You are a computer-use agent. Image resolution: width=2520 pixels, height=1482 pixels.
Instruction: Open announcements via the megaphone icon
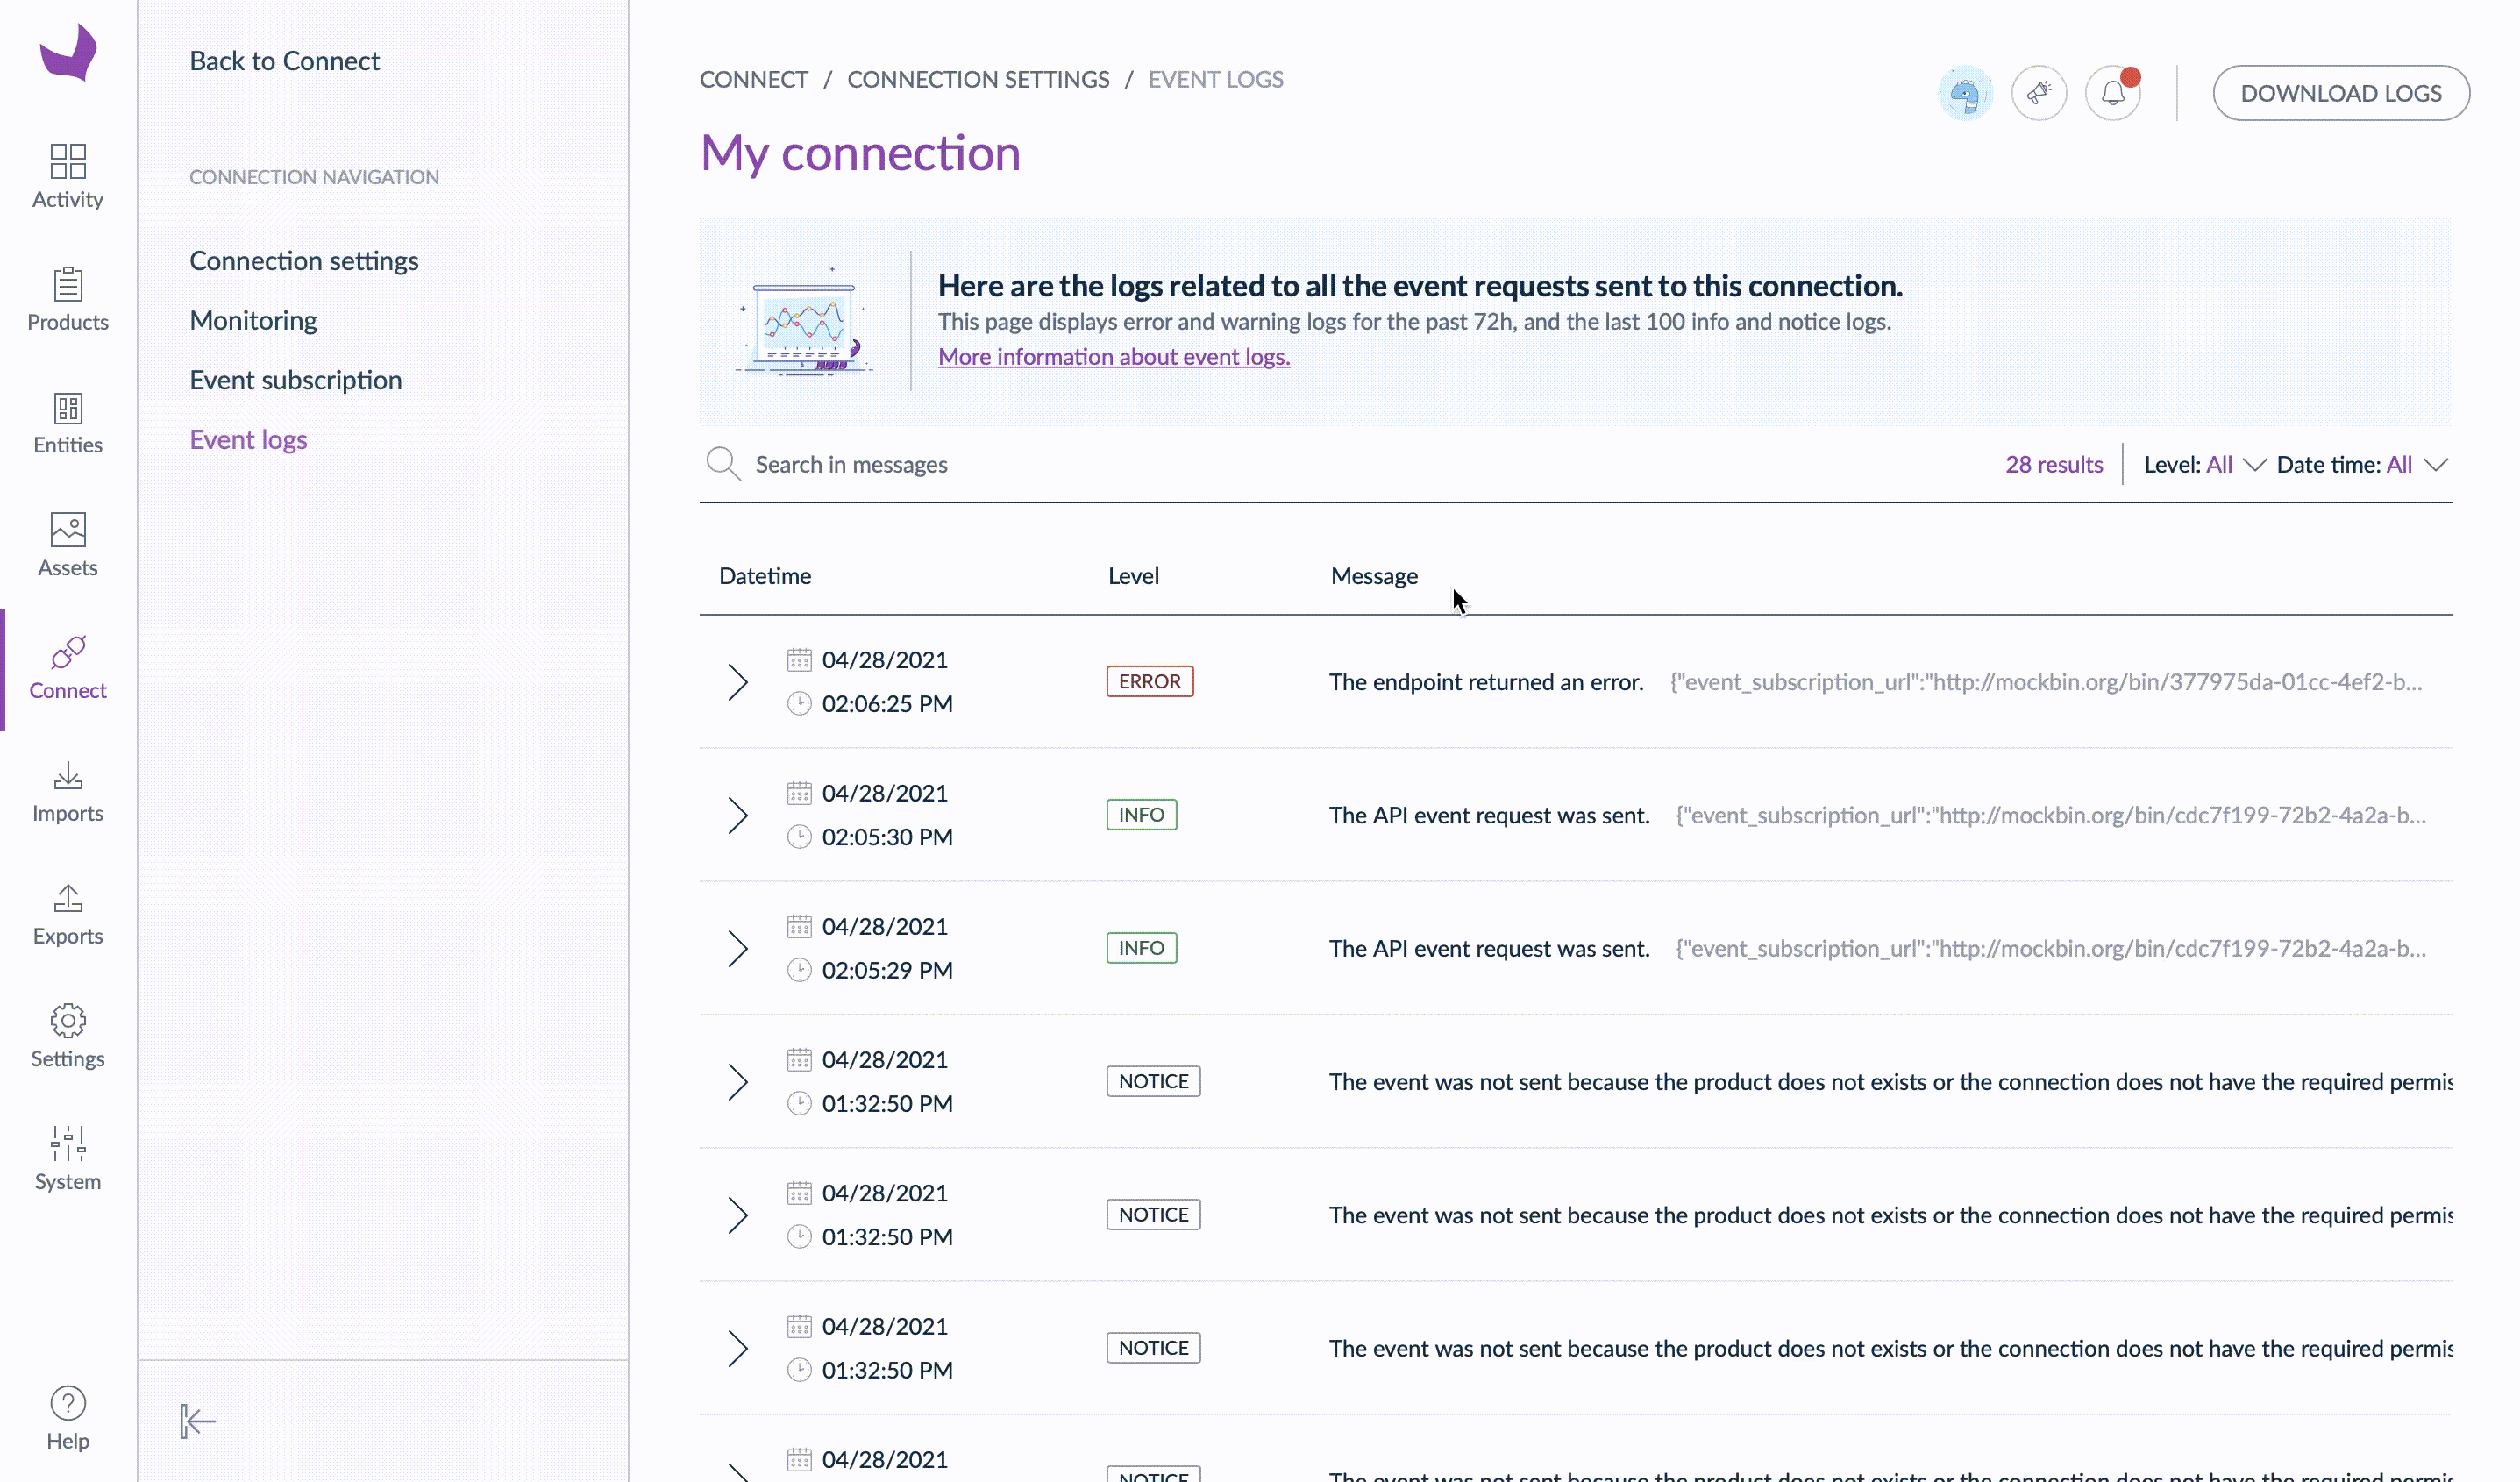(x=2039, y=92)
